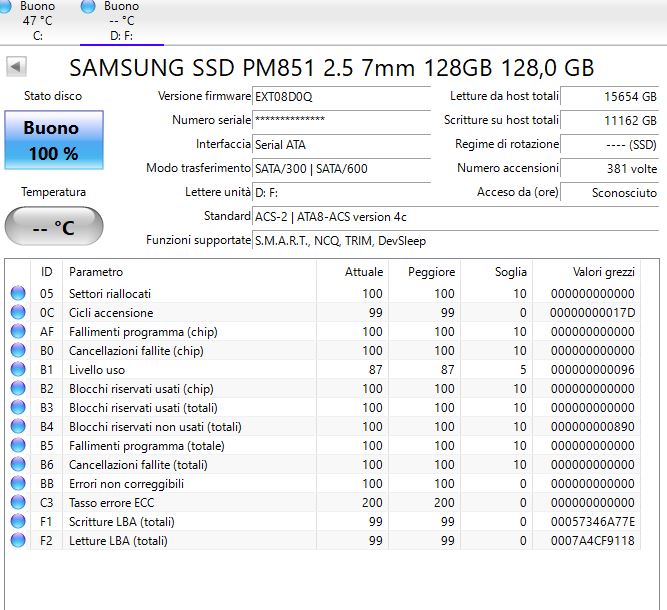The image size is (667, 610).
Task: Click the status icon for Errori non correggibili
Action: pos(18,483)
